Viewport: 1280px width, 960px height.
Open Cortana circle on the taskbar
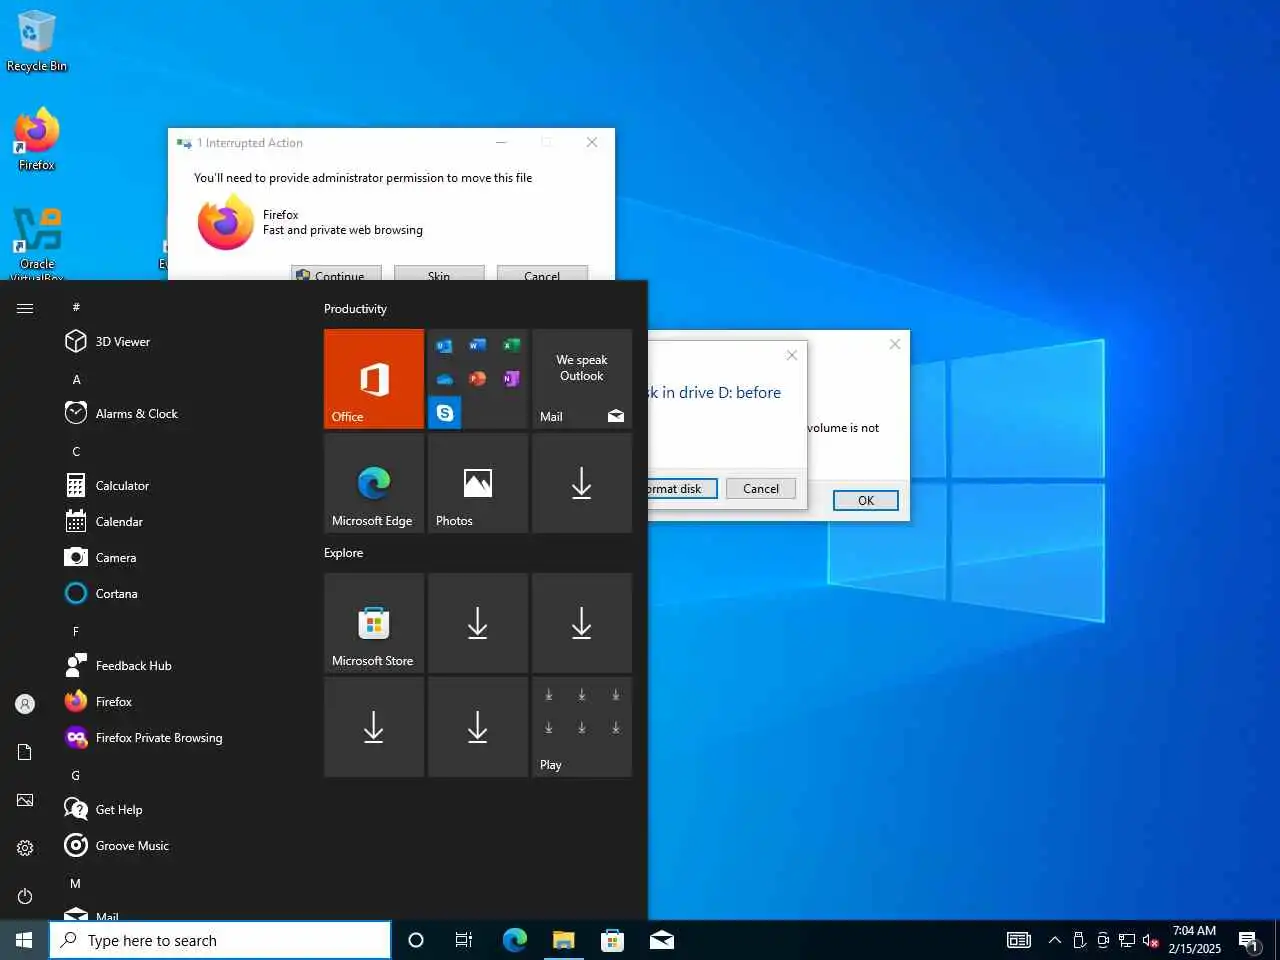(x=416, y=940)
